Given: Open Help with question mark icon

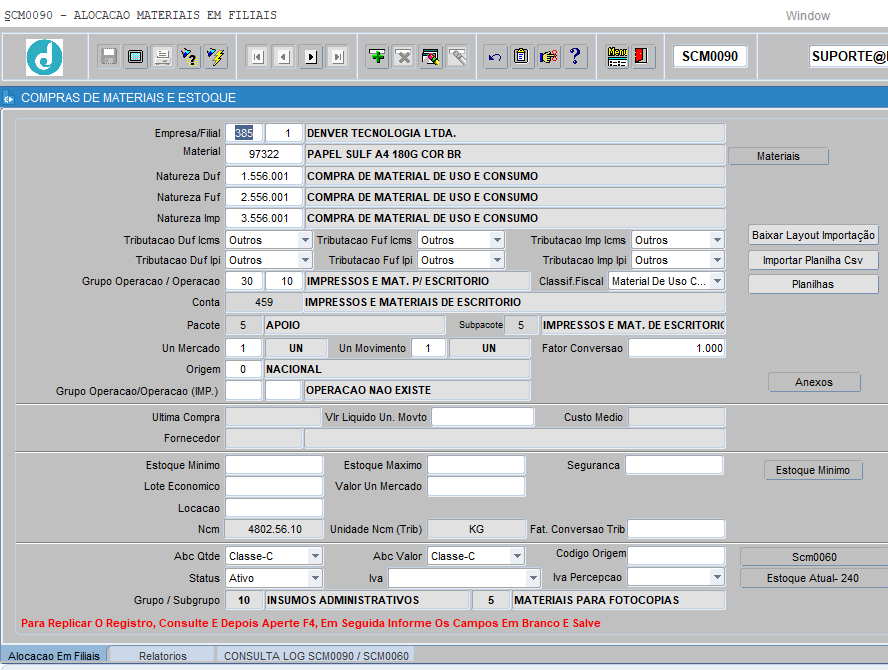Looking at the screenshot, I should [x=575, y=57].
